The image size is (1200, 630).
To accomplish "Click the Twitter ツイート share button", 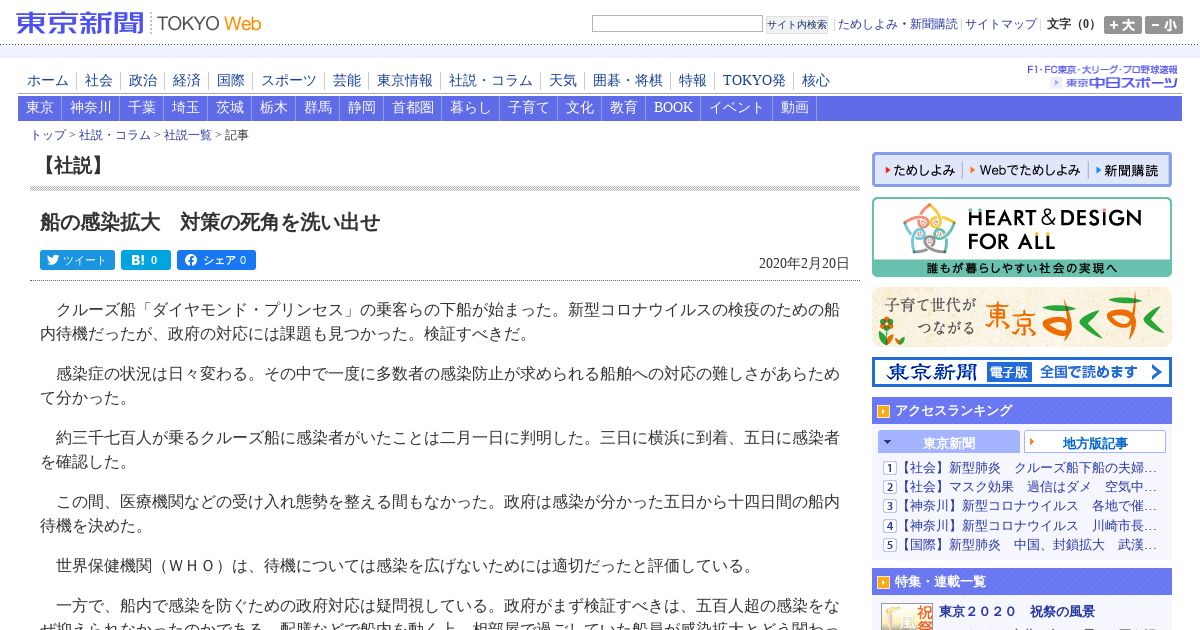I will click(x=77, y=260).
